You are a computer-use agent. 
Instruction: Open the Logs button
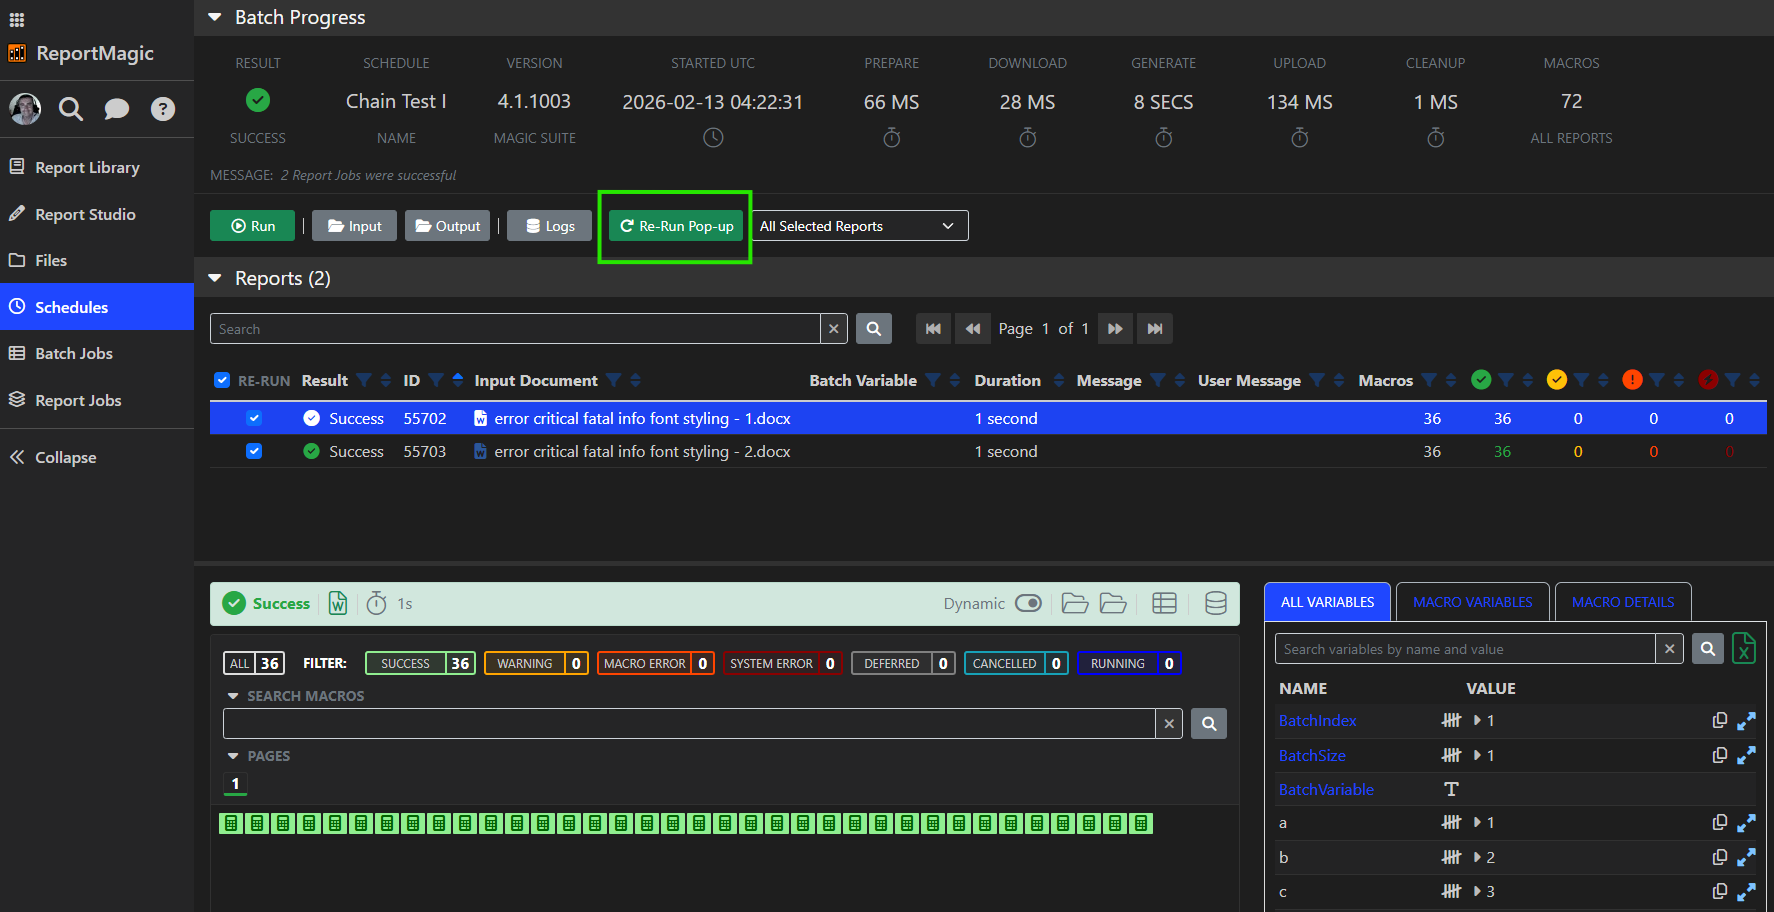550,226
